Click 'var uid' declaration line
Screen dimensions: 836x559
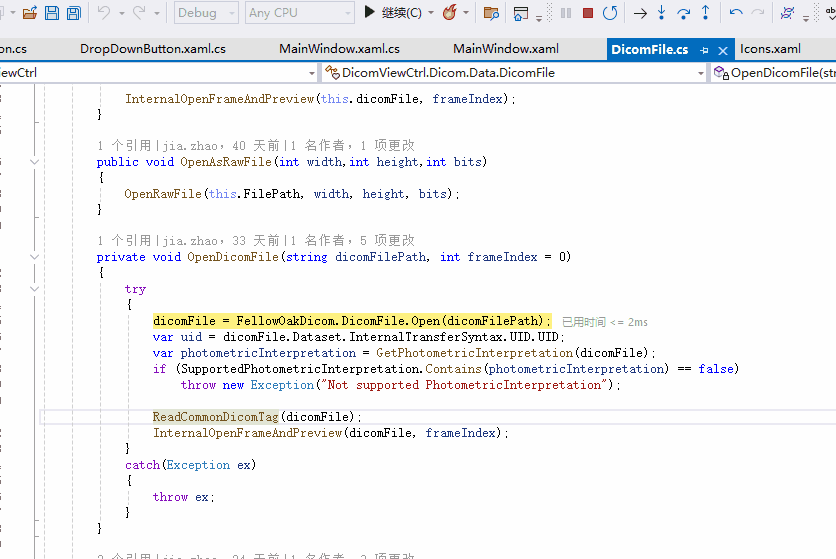click(x=358, y=337)
